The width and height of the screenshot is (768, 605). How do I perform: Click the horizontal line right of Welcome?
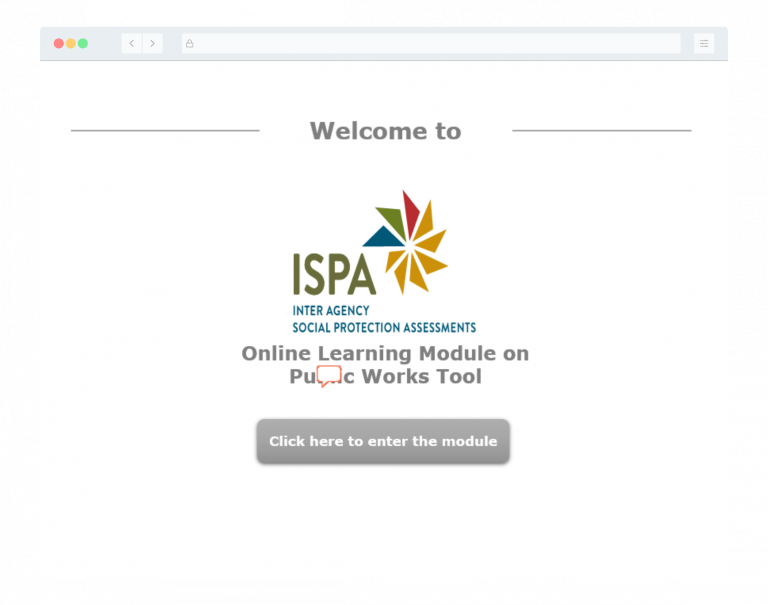tap(601, 130)
